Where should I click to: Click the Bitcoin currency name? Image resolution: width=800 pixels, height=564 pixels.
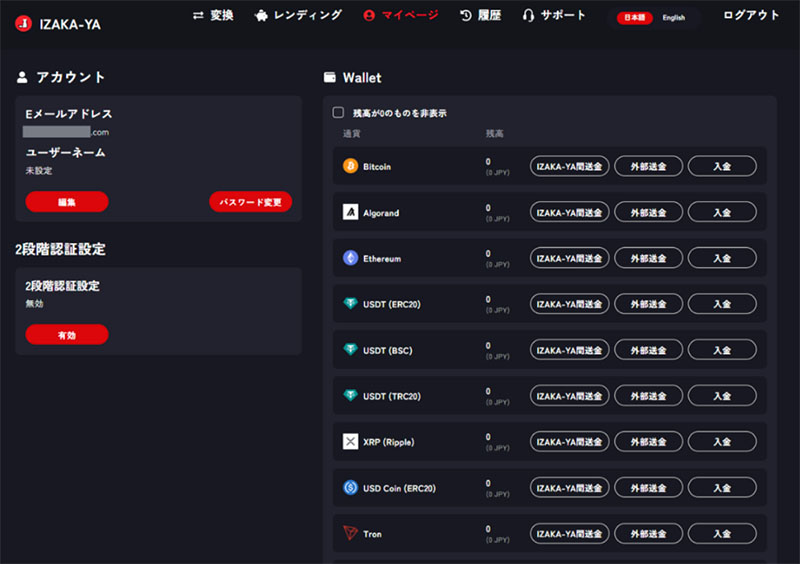coord(377,166)
